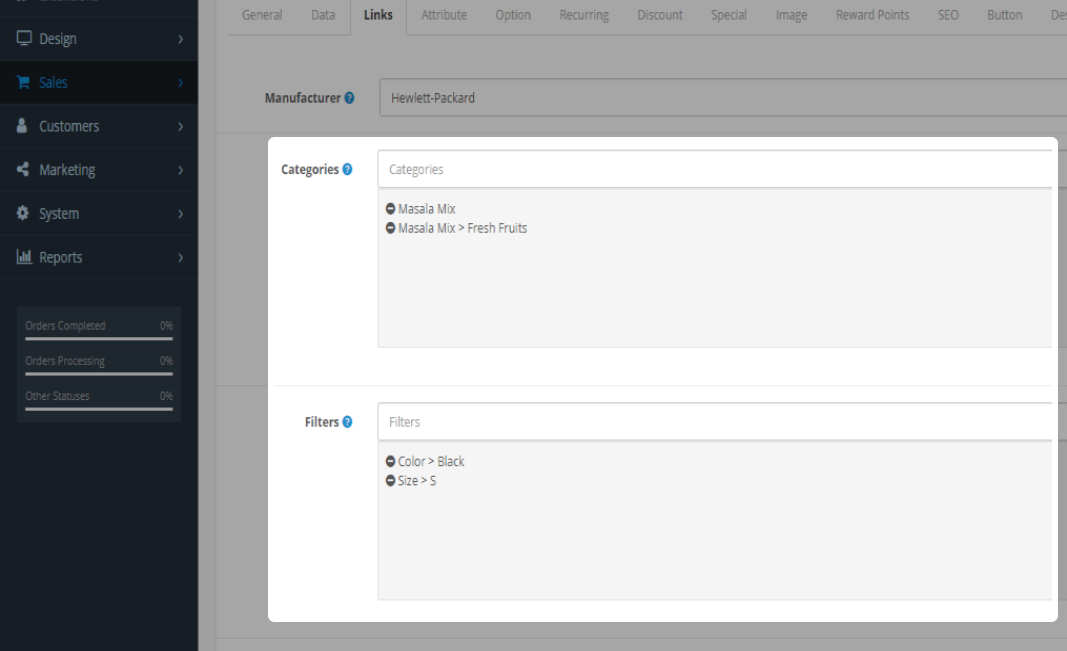This screenshot has width=1067, height=651.
Task: Click the Filters input field
Action: click(x=715, y=422)
